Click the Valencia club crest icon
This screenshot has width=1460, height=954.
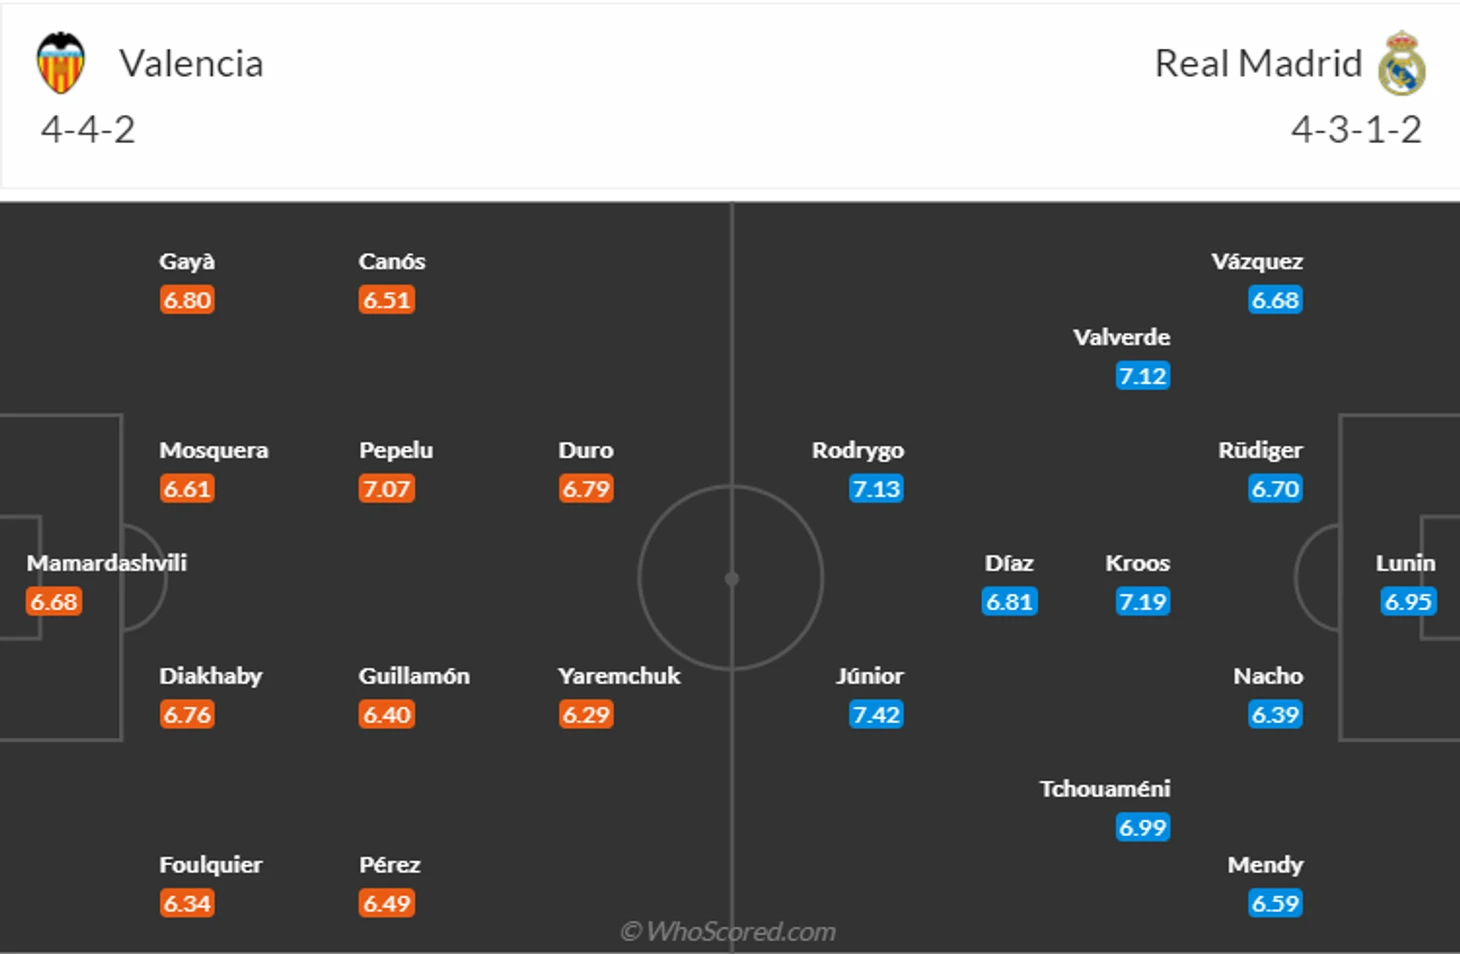[x=60, y=63]
